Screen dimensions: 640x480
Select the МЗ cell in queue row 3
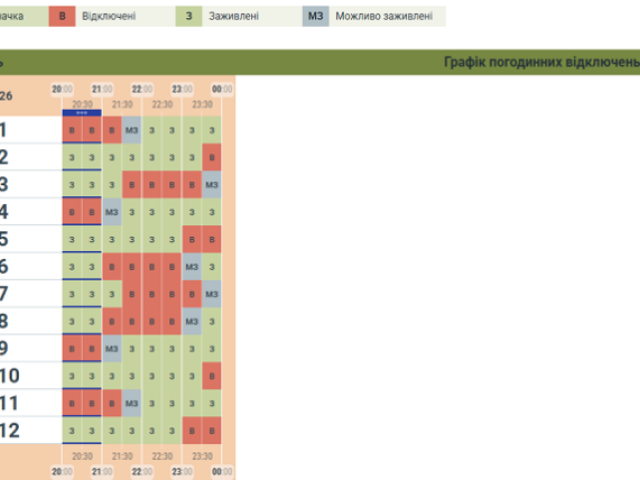[212, 184]
